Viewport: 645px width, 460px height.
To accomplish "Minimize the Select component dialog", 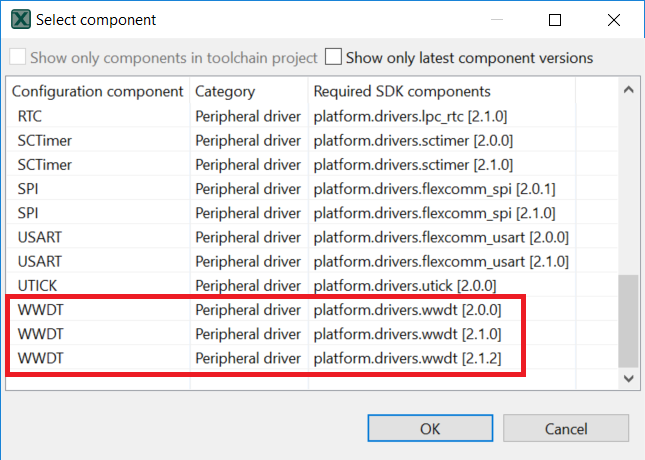I will [x=499, y=19].
